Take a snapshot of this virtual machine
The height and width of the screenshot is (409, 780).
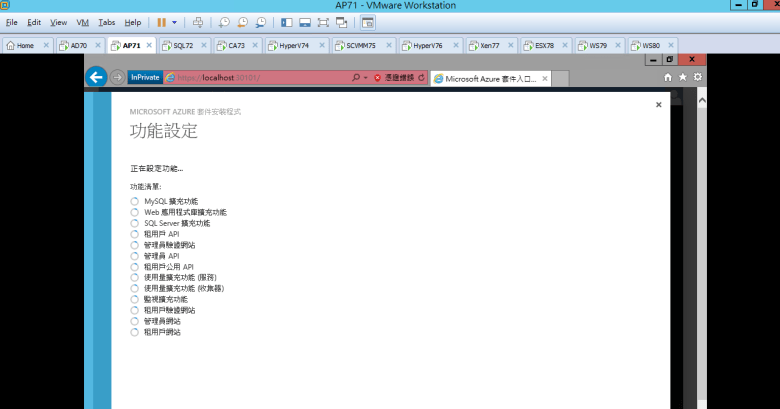pyautogui.click(x=225, y=21)
